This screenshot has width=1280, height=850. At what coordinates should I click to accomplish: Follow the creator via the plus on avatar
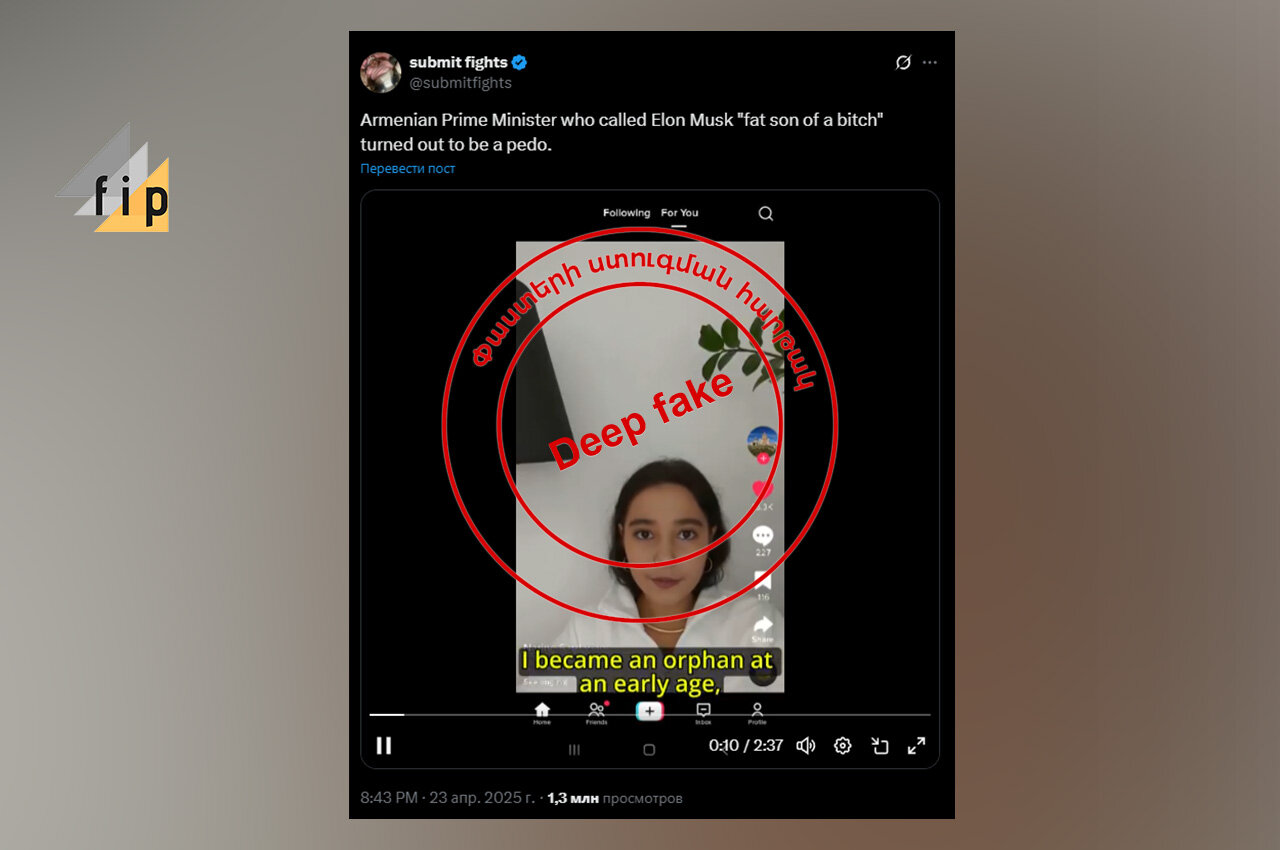coord(763,456)
